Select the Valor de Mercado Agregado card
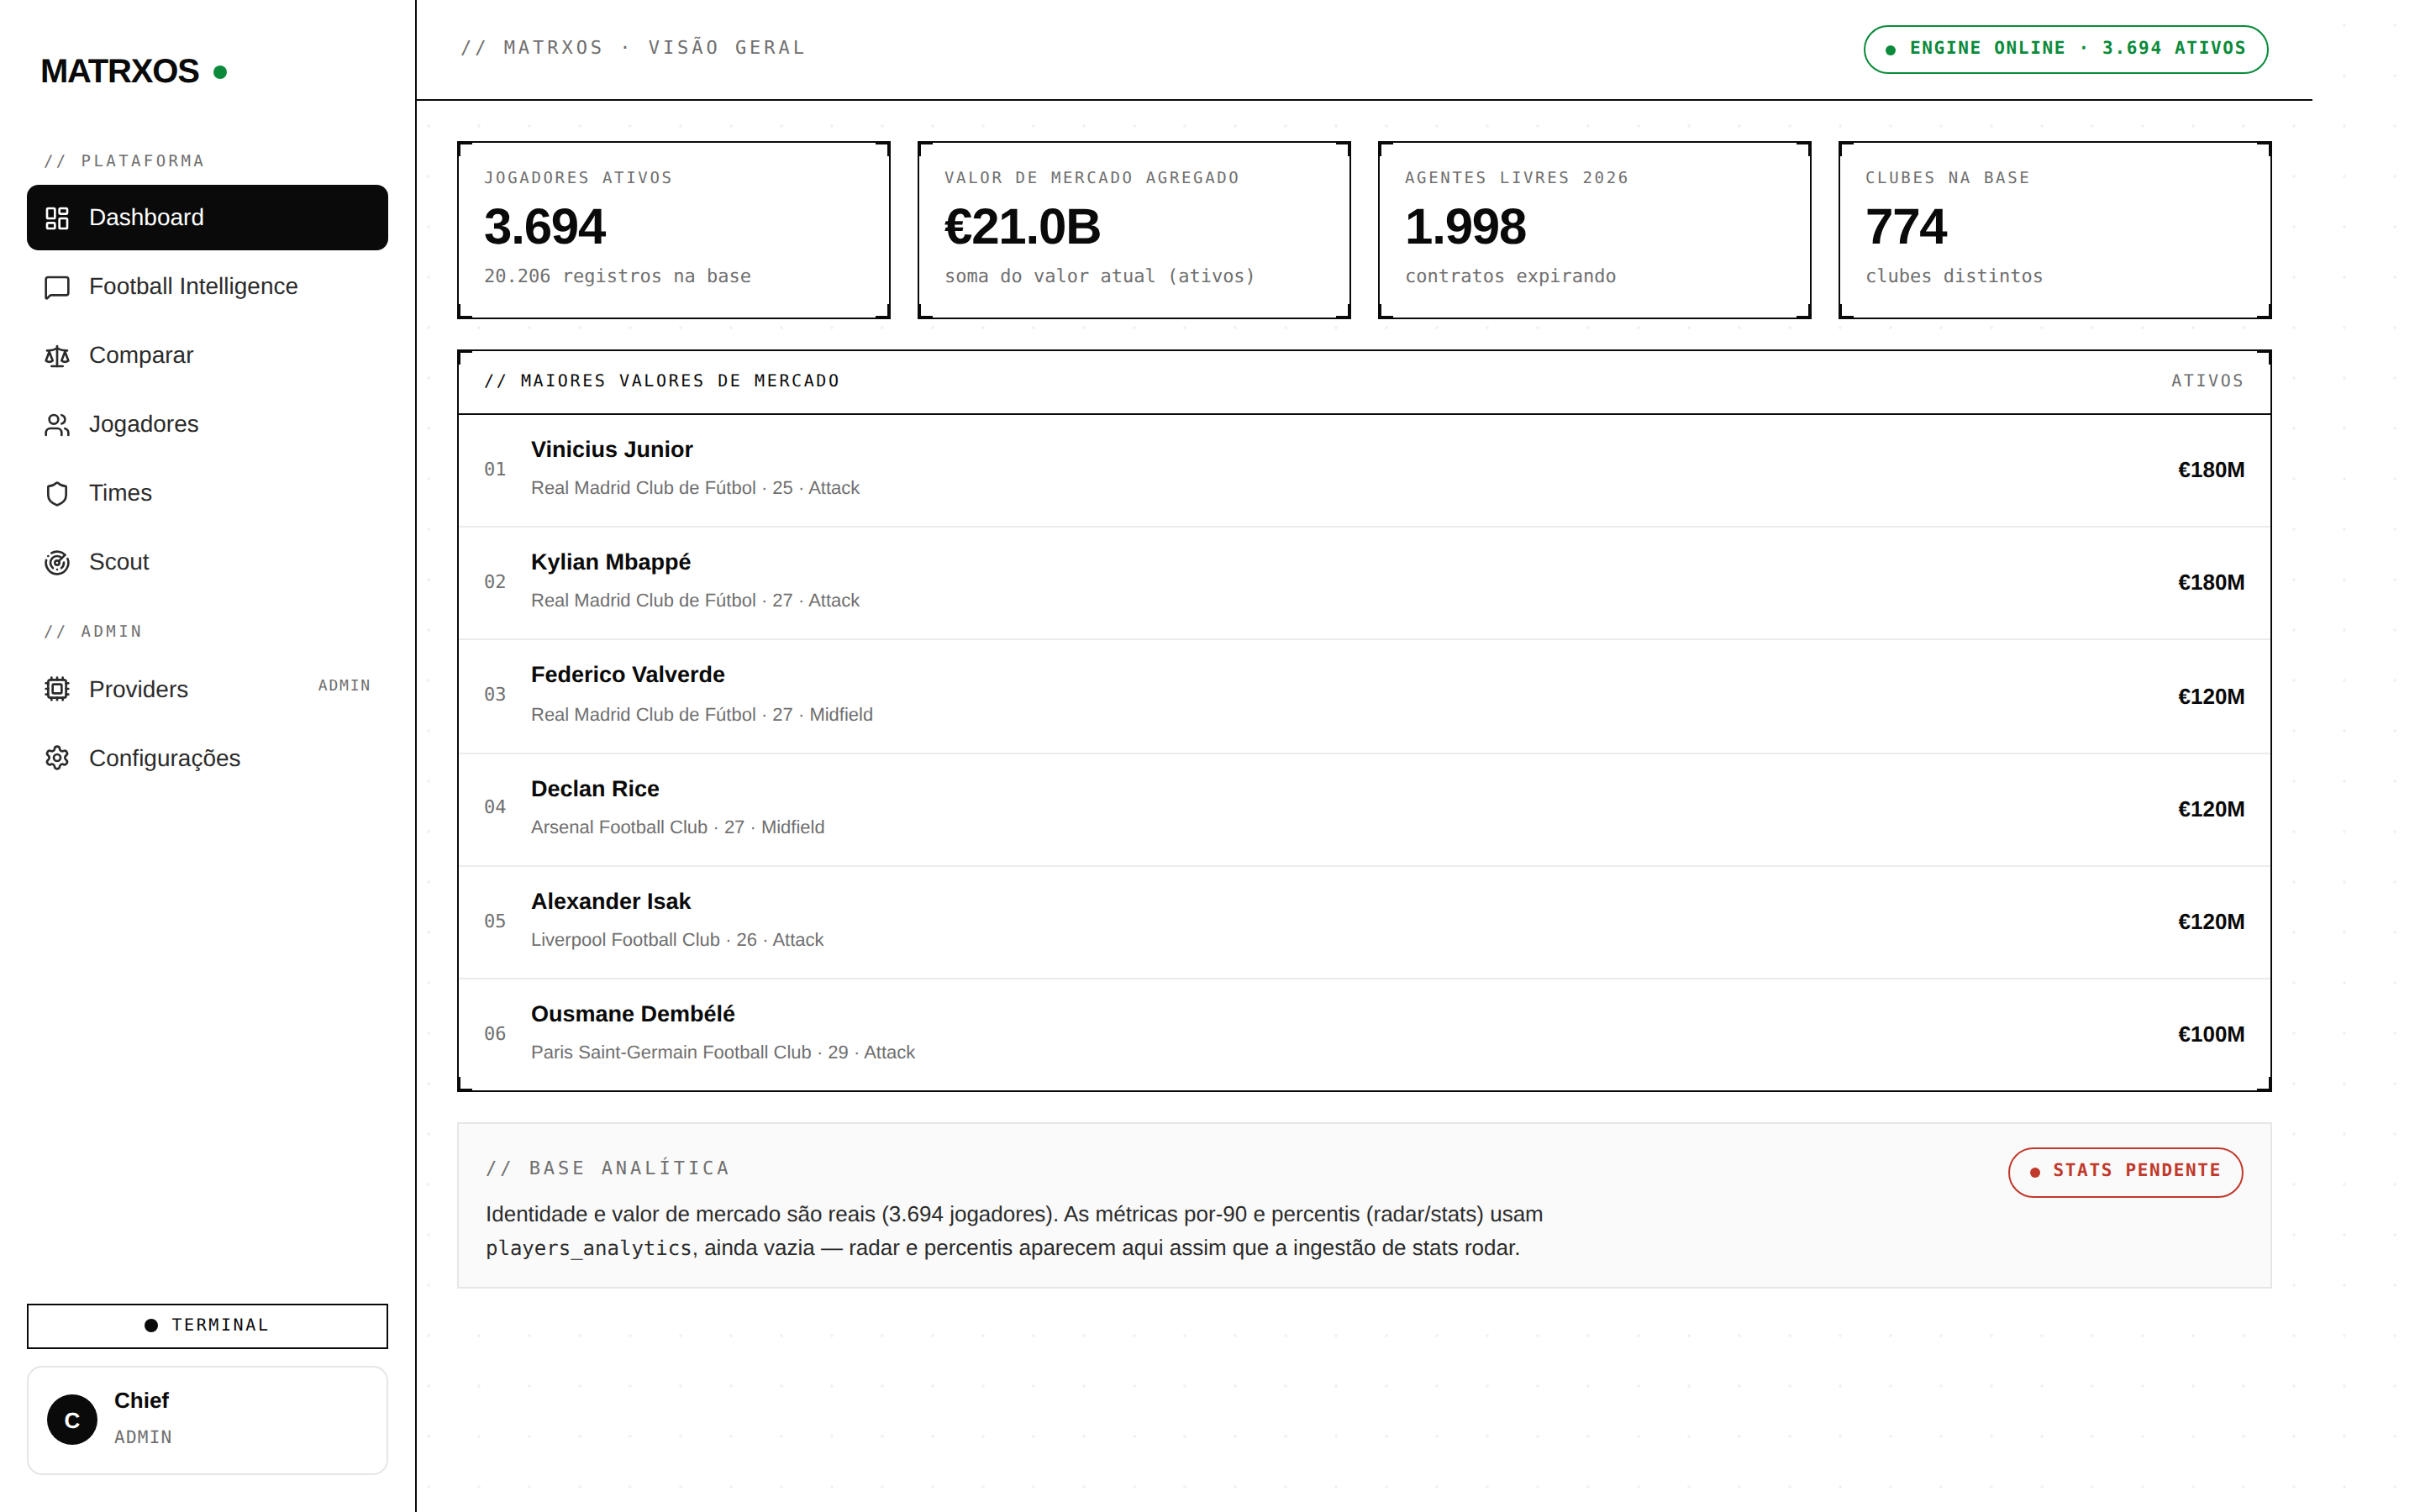Screen dimensions: 2420x1512 [1134, 230]
